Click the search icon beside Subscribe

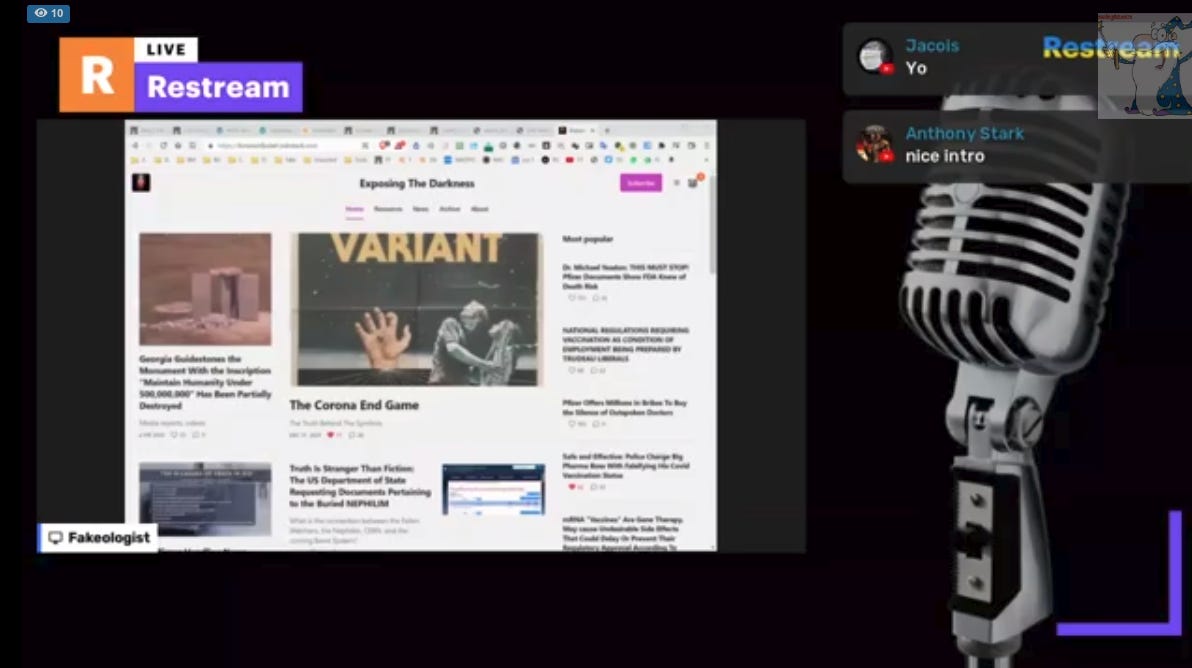click(x=677, y=182)
